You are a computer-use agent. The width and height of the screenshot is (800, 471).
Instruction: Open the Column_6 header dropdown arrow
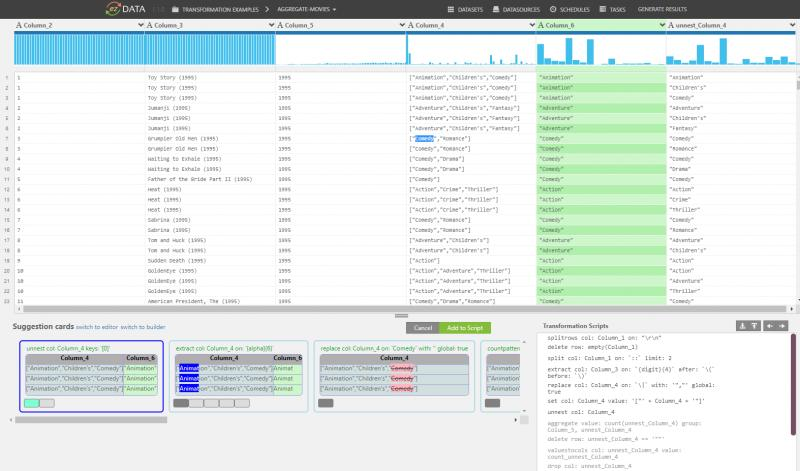pos(659,23)
